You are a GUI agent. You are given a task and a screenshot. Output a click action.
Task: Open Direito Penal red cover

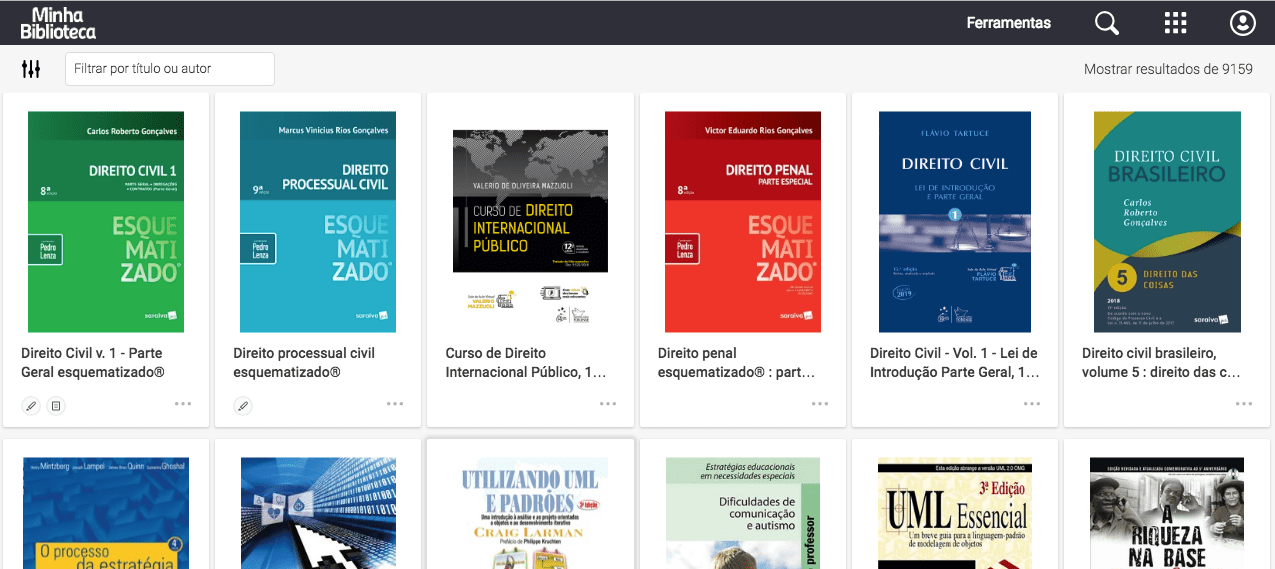click(x=743, y=222)
